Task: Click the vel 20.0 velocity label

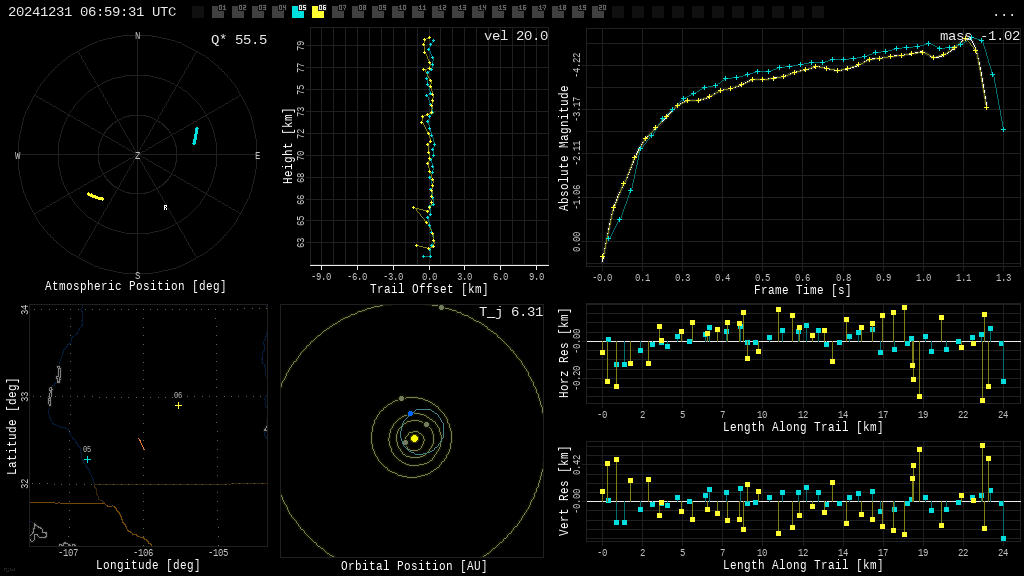Action: click(515, 36)
